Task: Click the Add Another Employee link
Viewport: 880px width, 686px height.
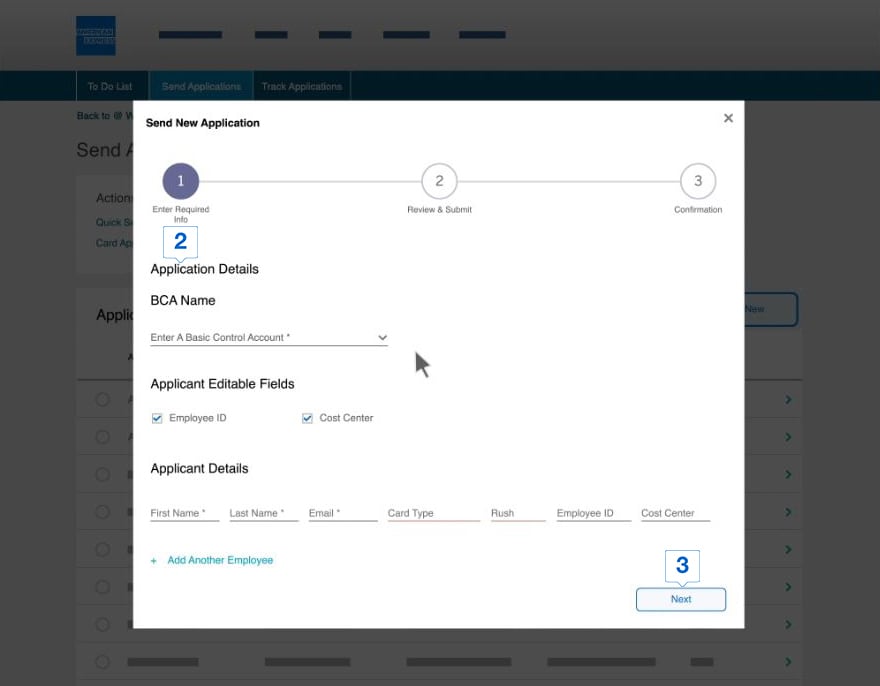Action: (220, 561)
